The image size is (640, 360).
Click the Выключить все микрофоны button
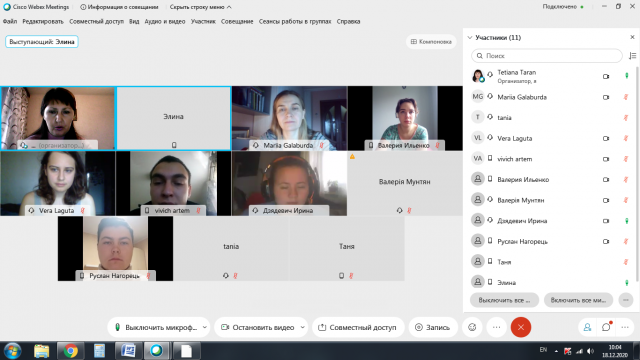(504, 300)
